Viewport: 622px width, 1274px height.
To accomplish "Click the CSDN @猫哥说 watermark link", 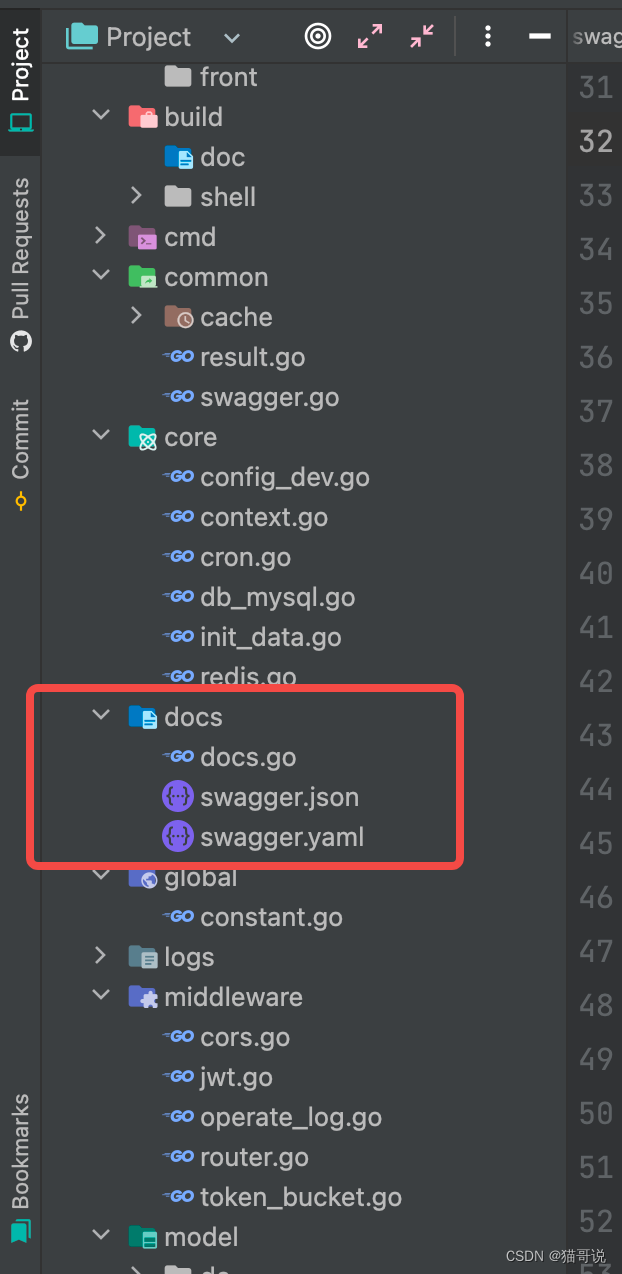I will point(556,1255).
